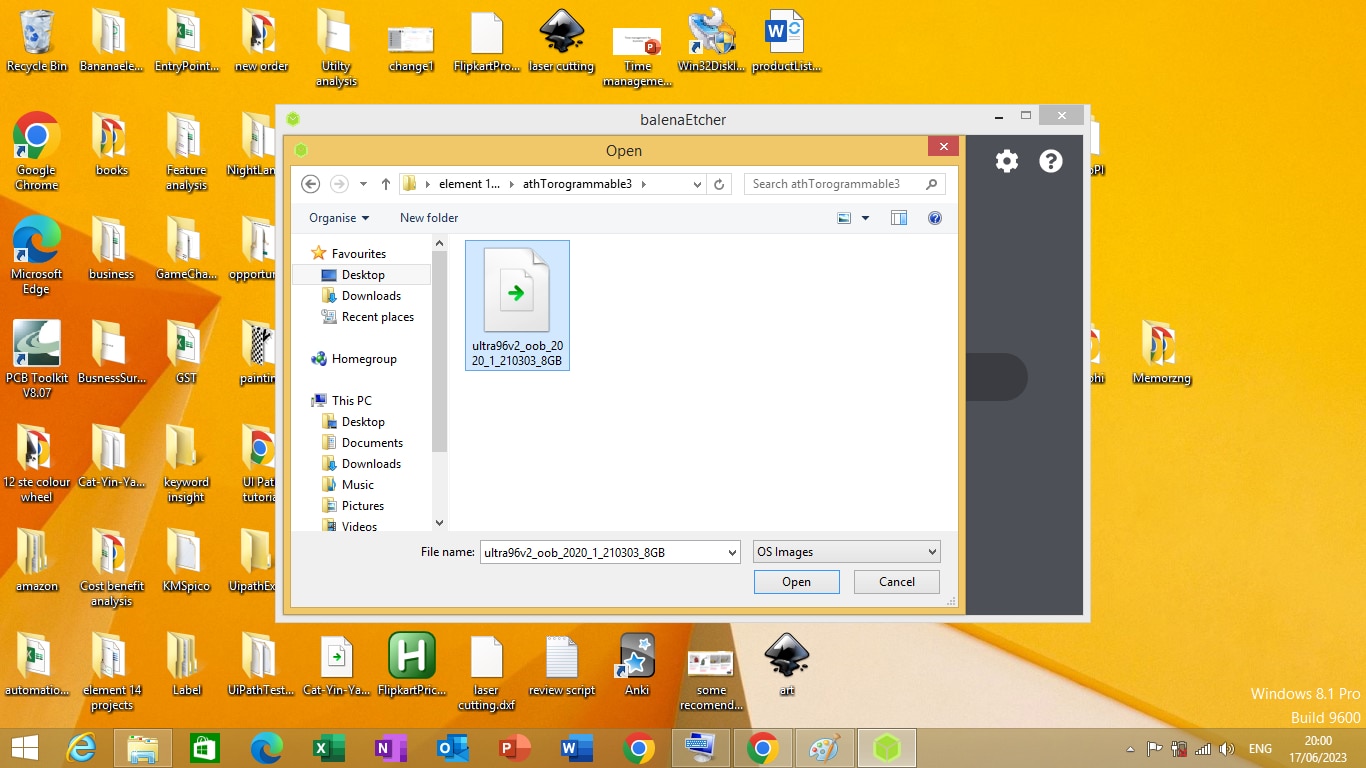Open balenaEtcher settings gear icon

(1006, 161)
